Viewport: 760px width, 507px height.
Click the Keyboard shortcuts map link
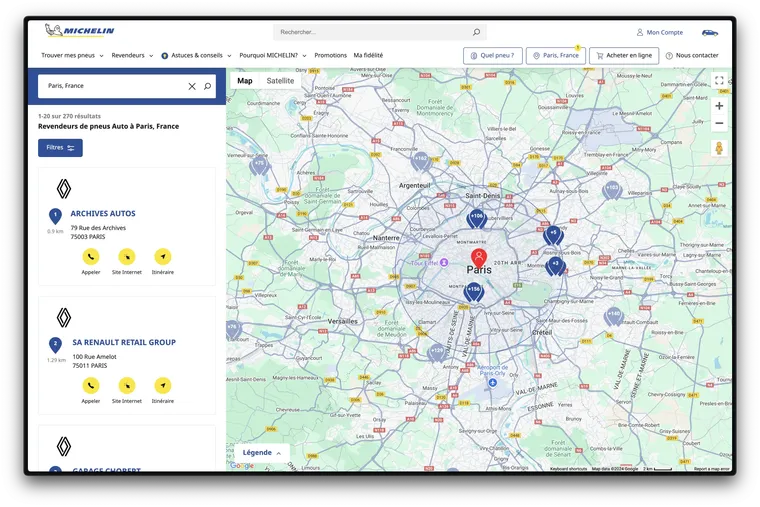[x=568, y=469]
